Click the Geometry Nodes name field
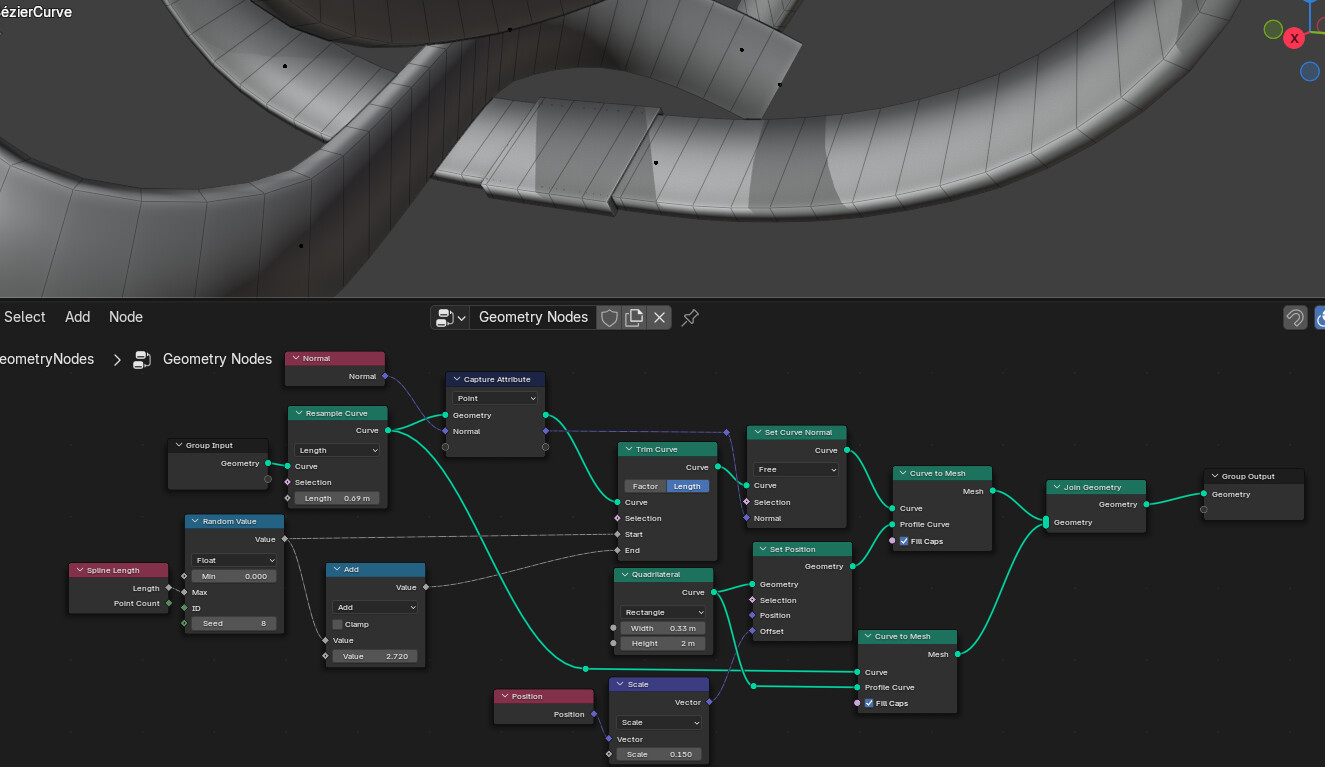The image size is (1325, 767). [x=533, y=317]
